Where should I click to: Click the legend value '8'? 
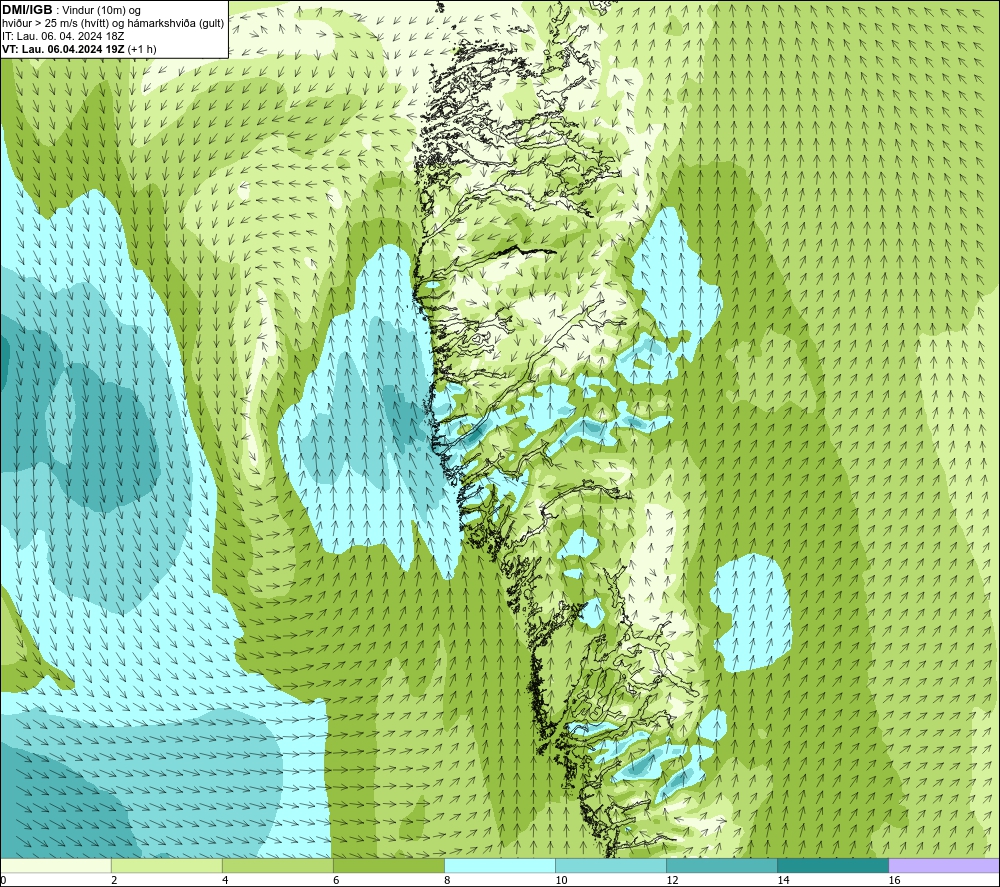click(x=447, y=881)
